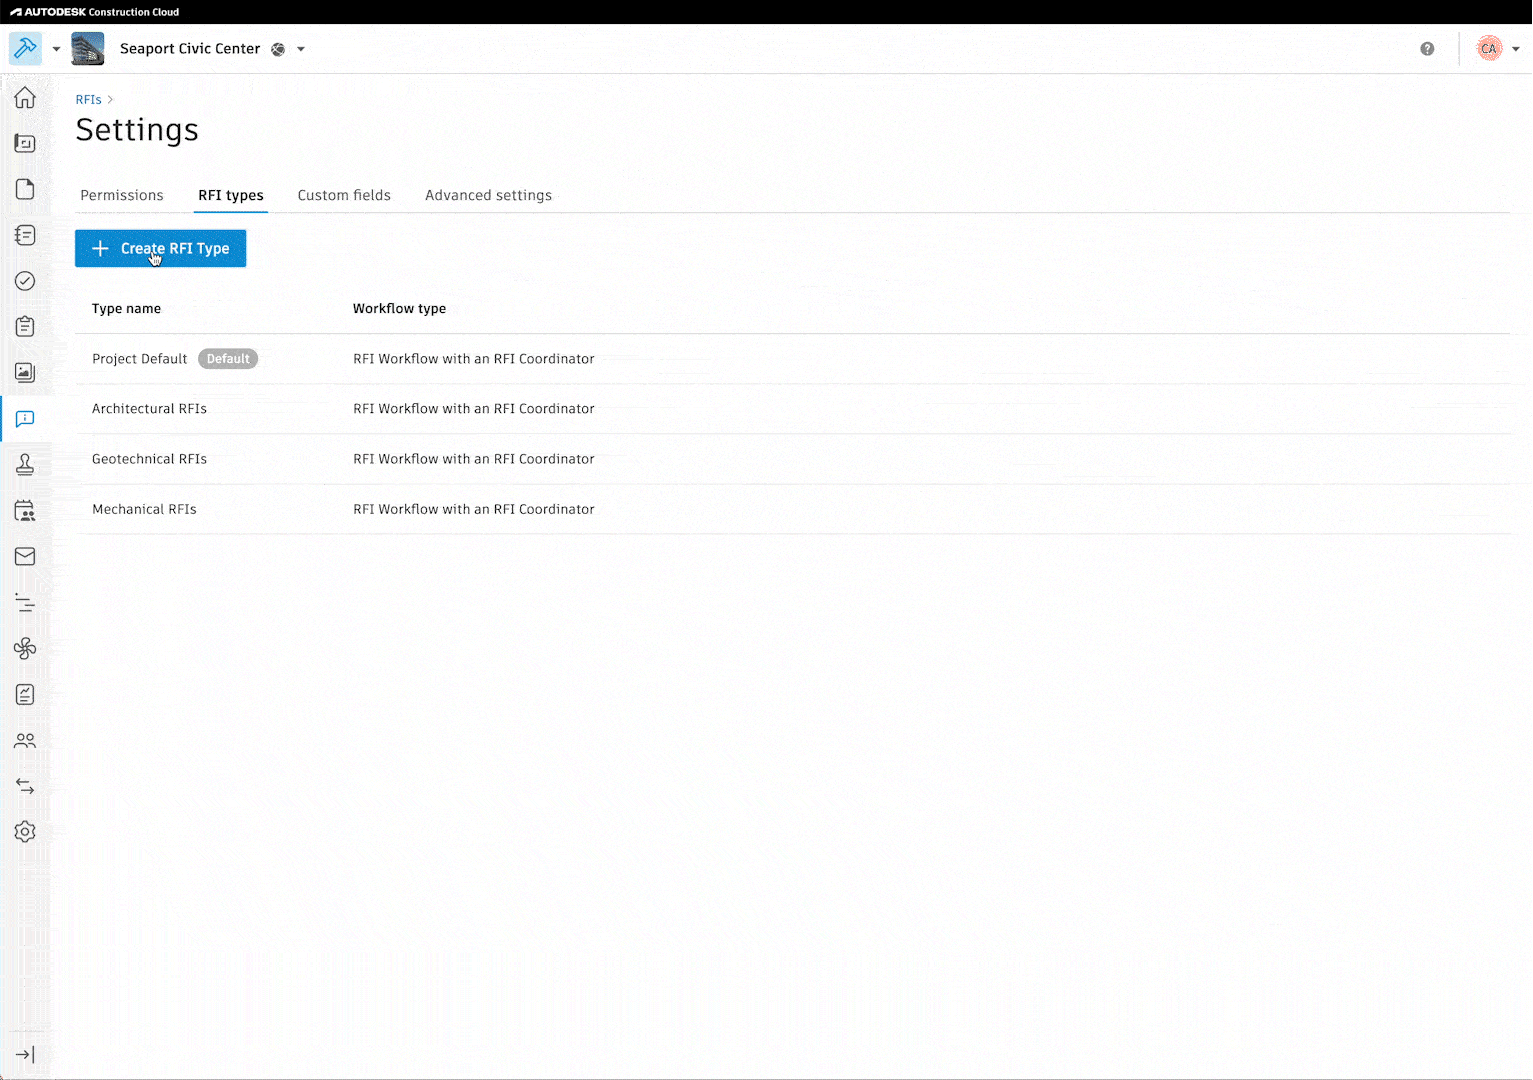Switch to the Custom fields tab

[x=344, y=195]
